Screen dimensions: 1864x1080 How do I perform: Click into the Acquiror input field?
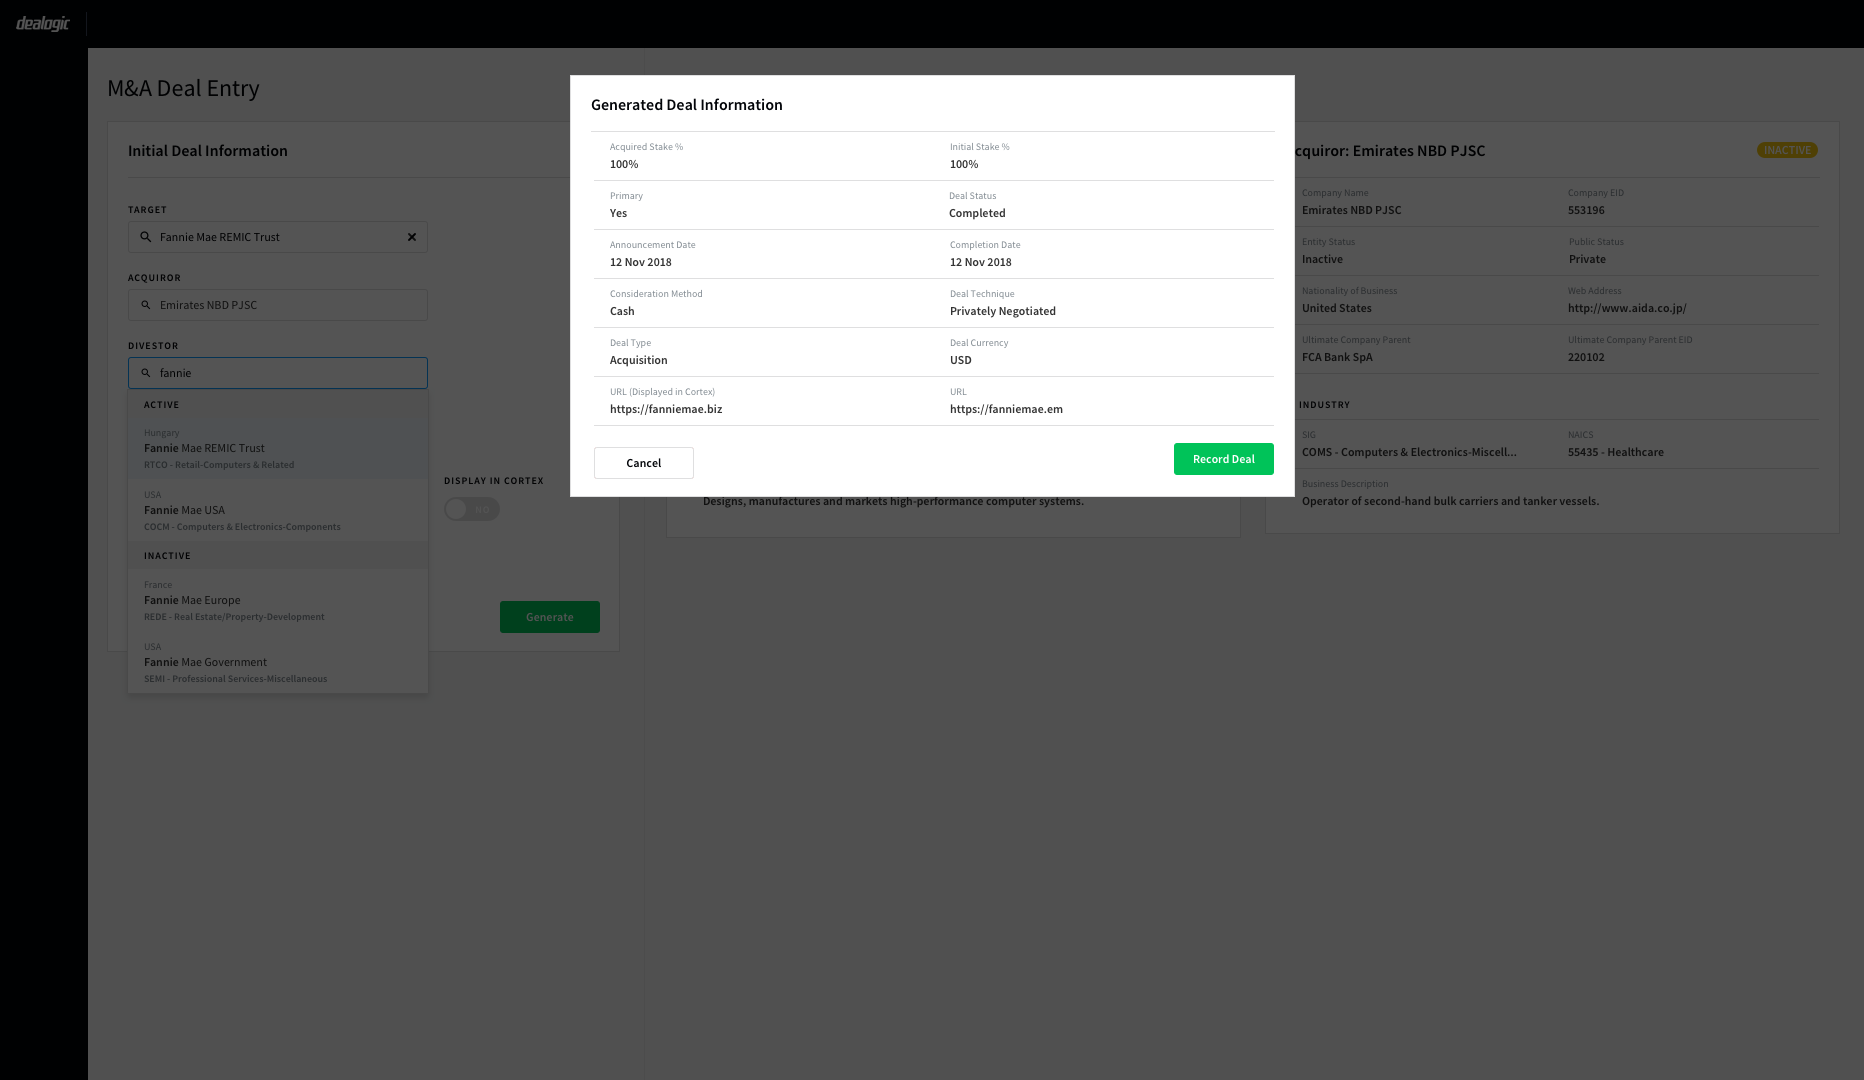pyautogui.click(x=290, y=305)
